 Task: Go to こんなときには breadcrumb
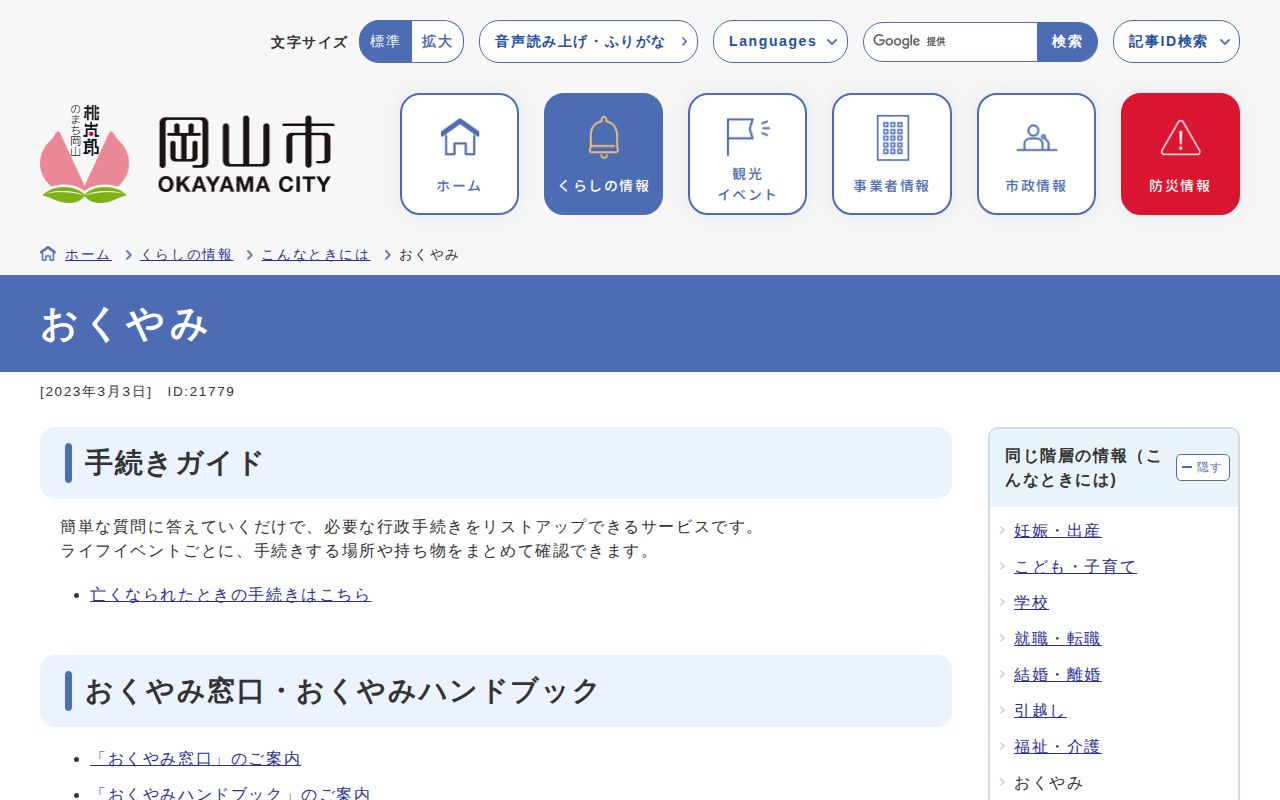coord(315,255)
